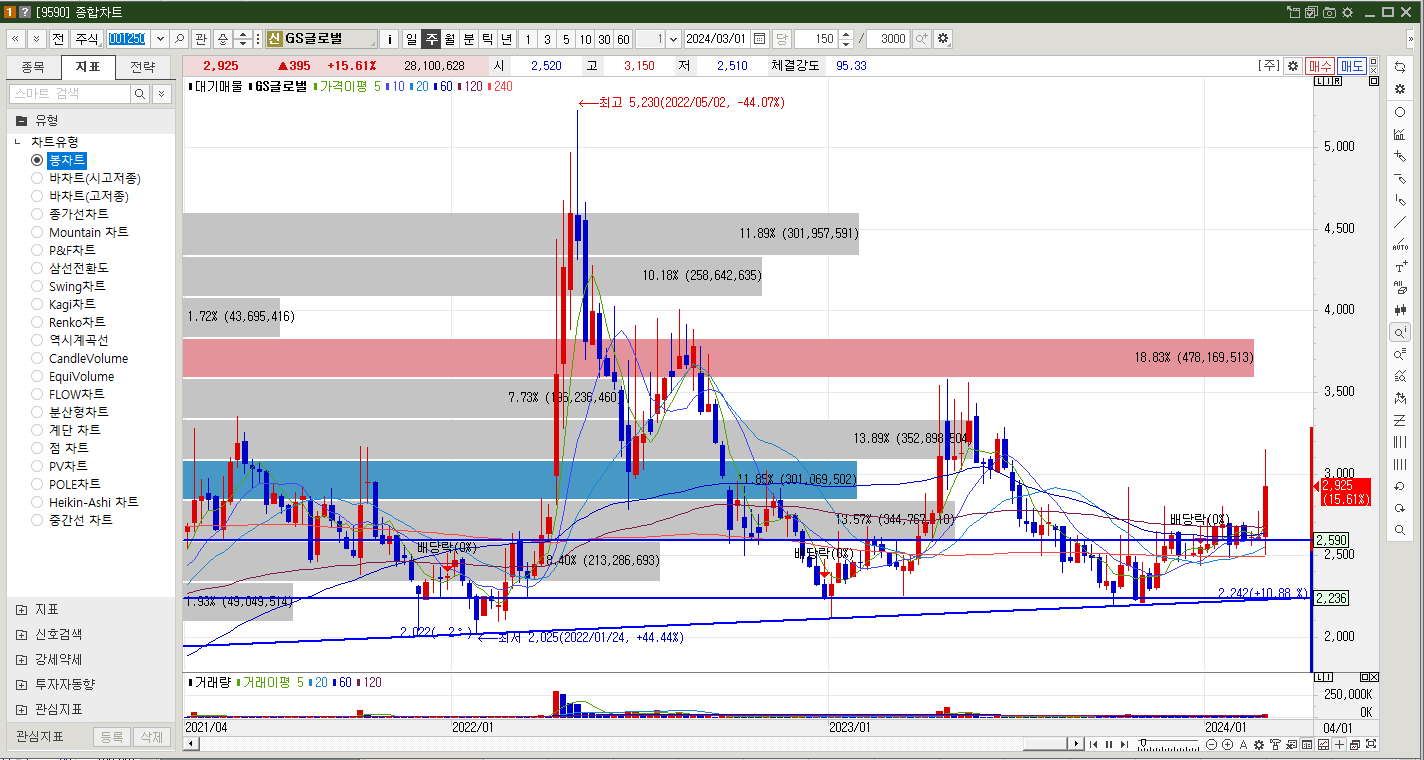Click the 'A' auto-scale icon at bottom
1424x760 pixels.
pyautogui.click(x=1244, y=745)
